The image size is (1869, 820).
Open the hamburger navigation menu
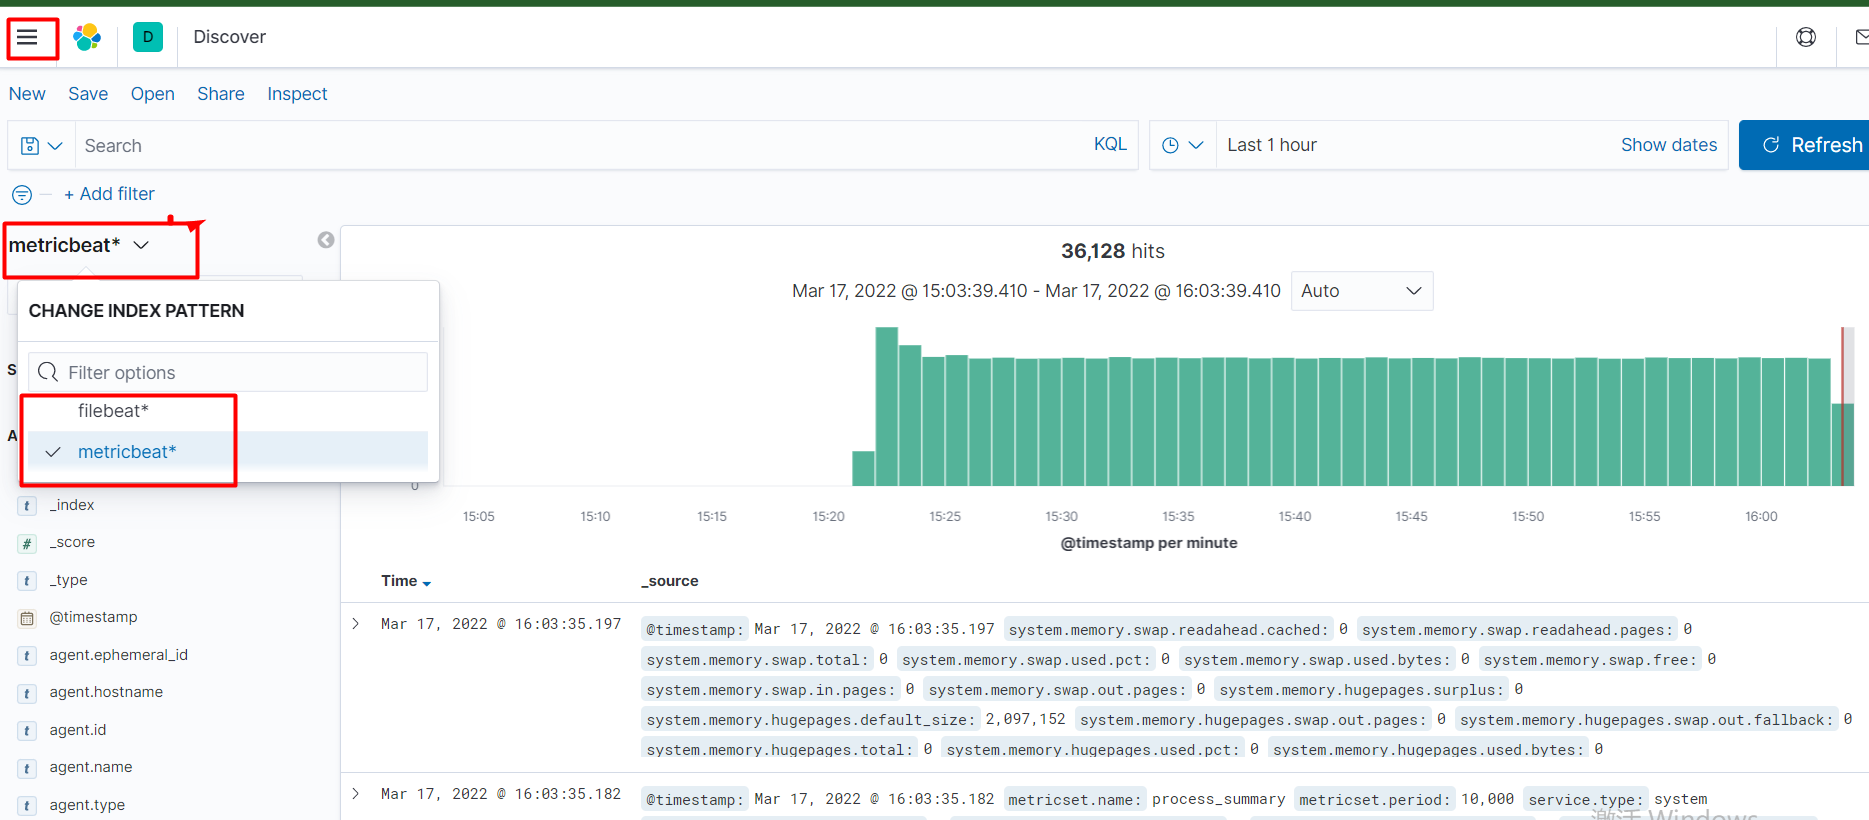(27, 37)
